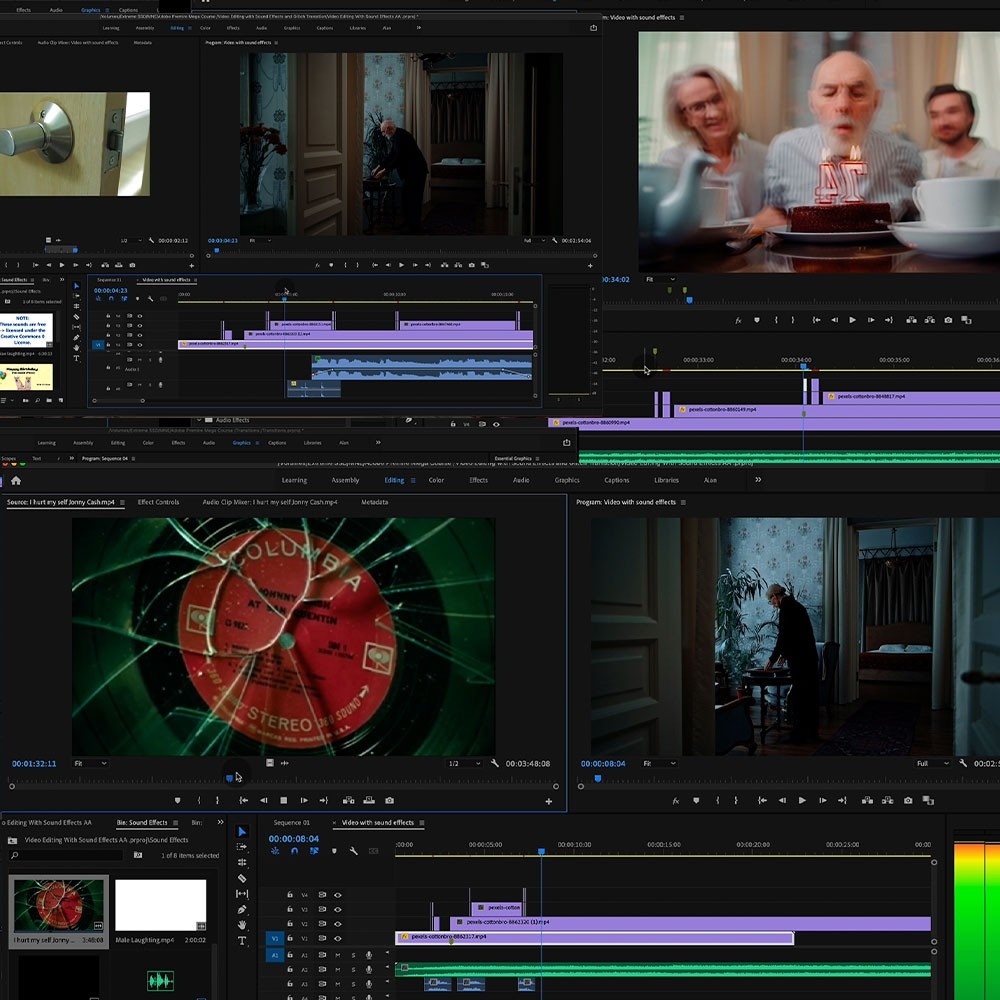Toggle visibility eye for V4 track
Screen dimensions: 1000x1000
(338, 895)
